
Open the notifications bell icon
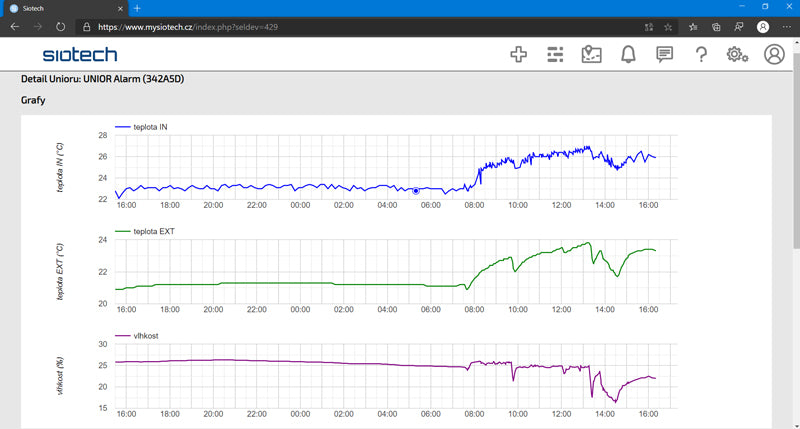click(628, 54)
